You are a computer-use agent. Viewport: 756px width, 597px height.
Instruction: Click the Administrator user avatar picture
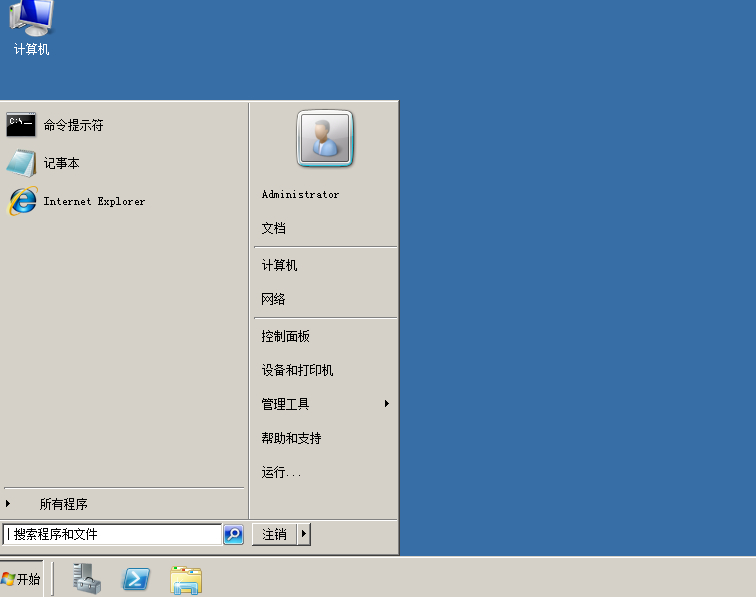click(324, 138)
